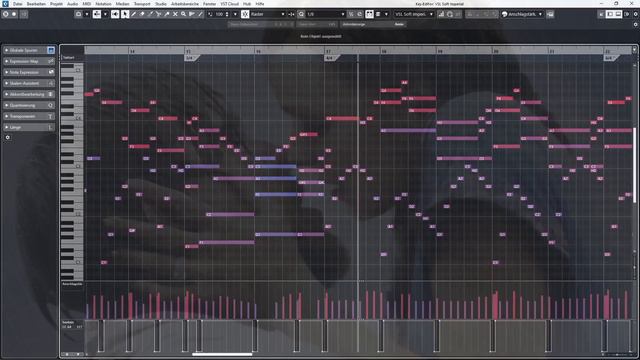This screenshot has height=360, width=640.
Task: Click the Takt 18 ruler marker
Action: (x=384, y=51)
